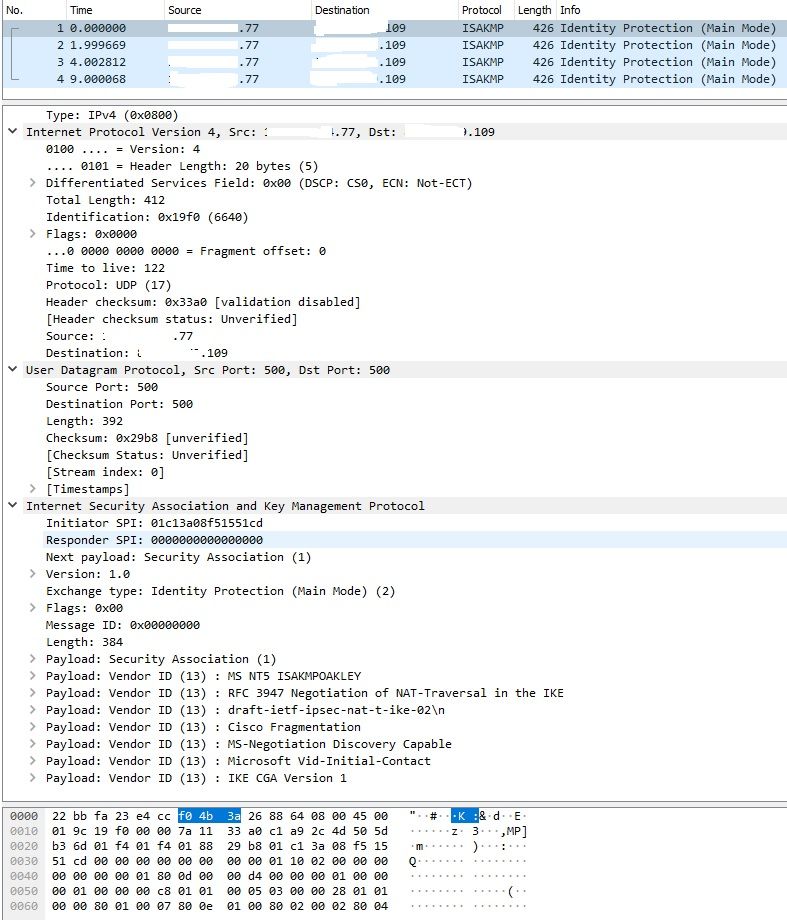The width and height of the screenshot is (787, 920).
Task: Expand the ISAKMP Version: 1.0 field
Action: click(x=33, y=574)
